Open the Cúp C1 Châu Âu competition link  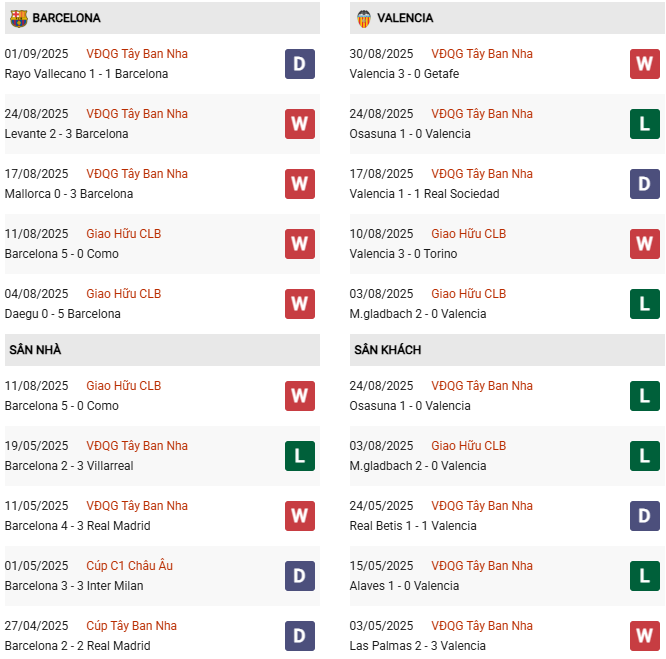click(x=129, y=566)
